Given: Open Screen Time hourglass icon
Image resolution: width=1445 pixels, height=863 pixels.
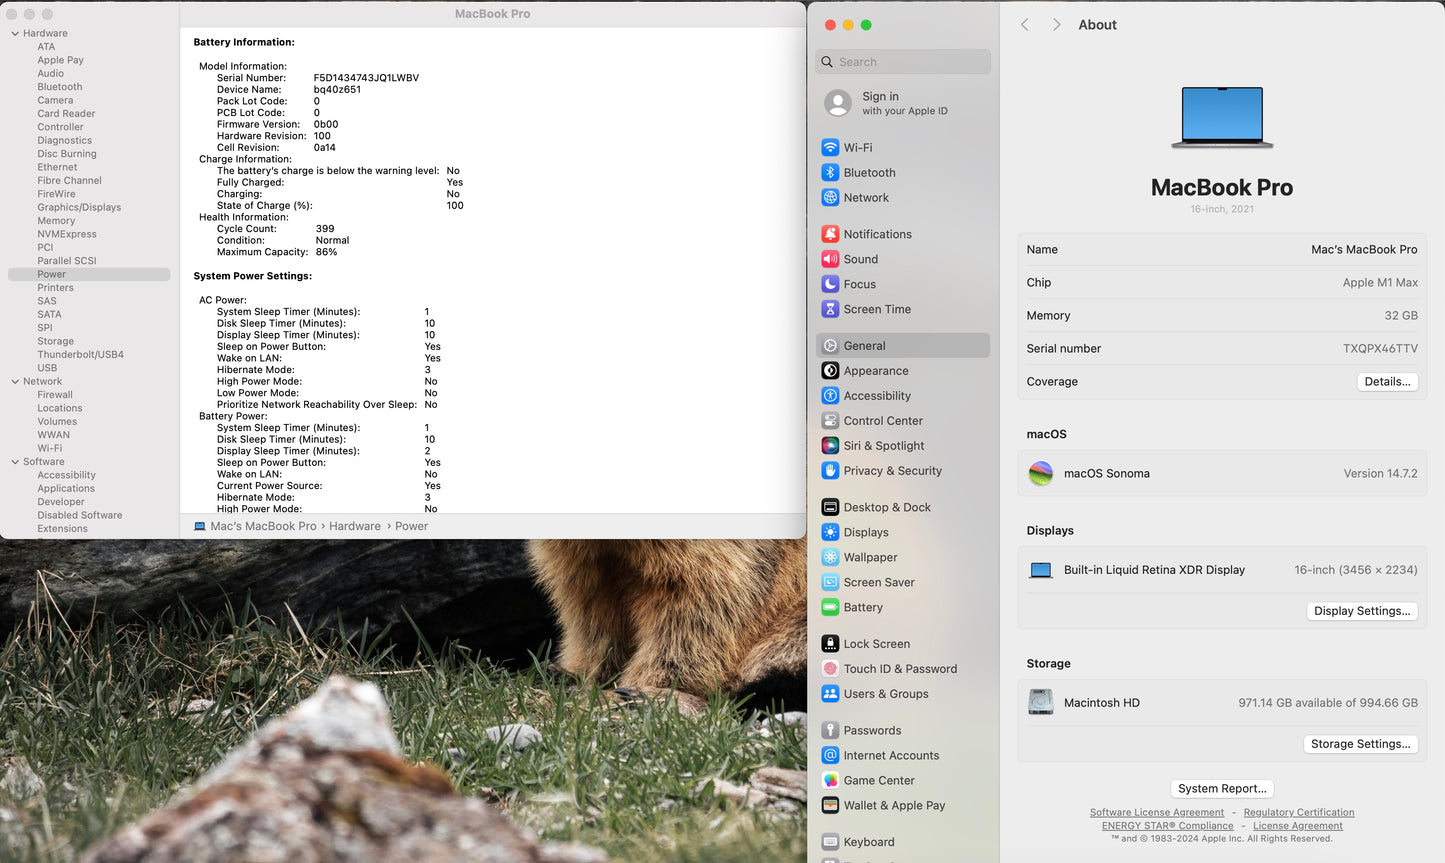Looking at the screenshot, I should pyautogui.click(x=830, y=309).
